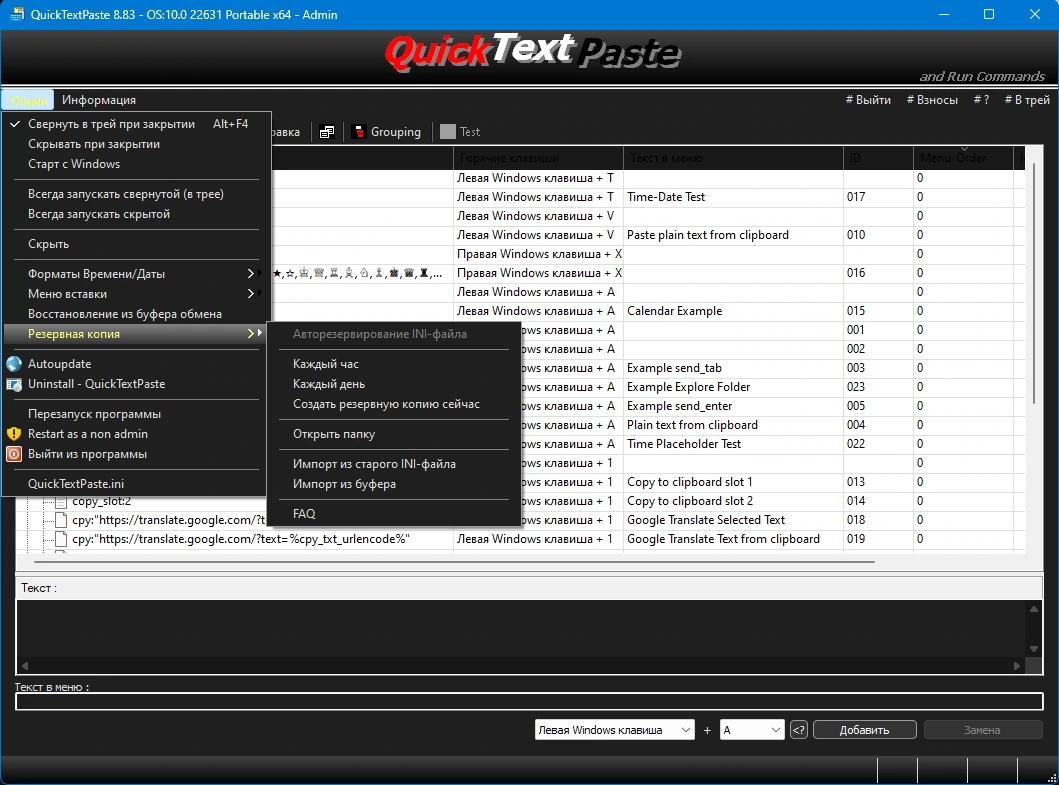The image size is (1059, 785).
Task: Click the # ? help link
Action: (981, 100)
